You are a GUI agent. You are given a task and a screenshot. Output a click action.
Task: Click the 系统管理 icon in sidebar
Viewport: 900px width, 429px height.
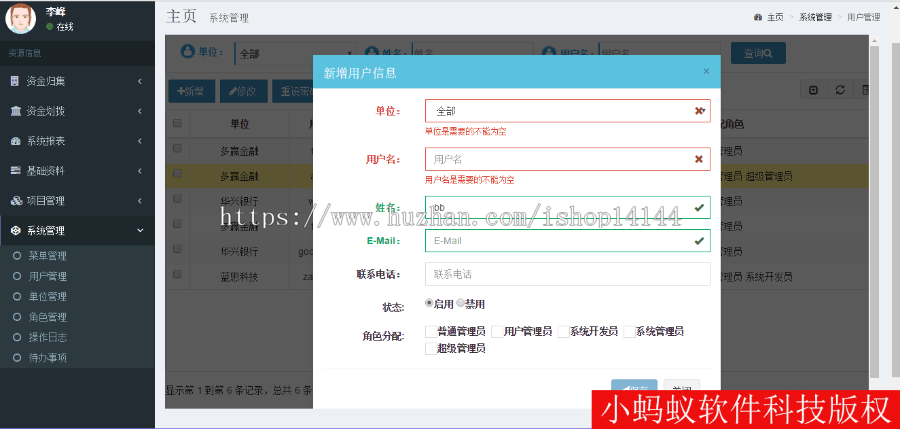16,231
